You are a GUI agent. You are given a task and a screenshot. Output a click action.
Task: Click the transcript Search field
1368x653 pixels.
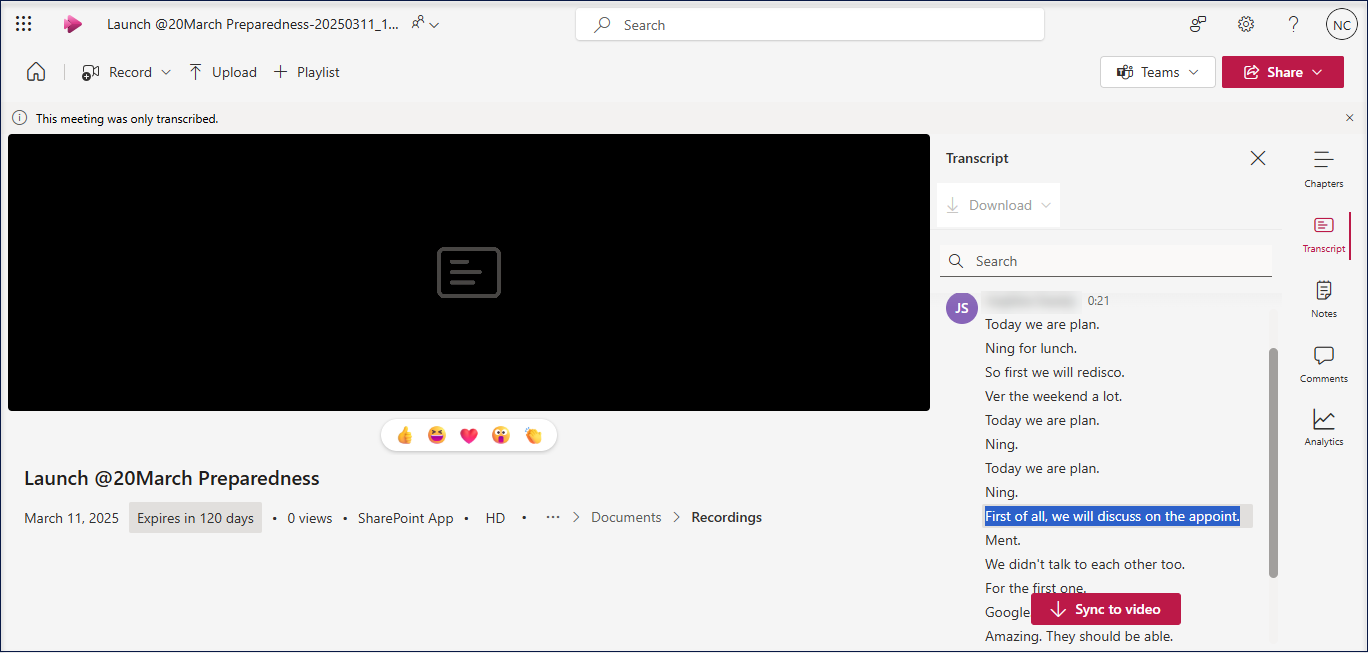tap(1106, 261)
